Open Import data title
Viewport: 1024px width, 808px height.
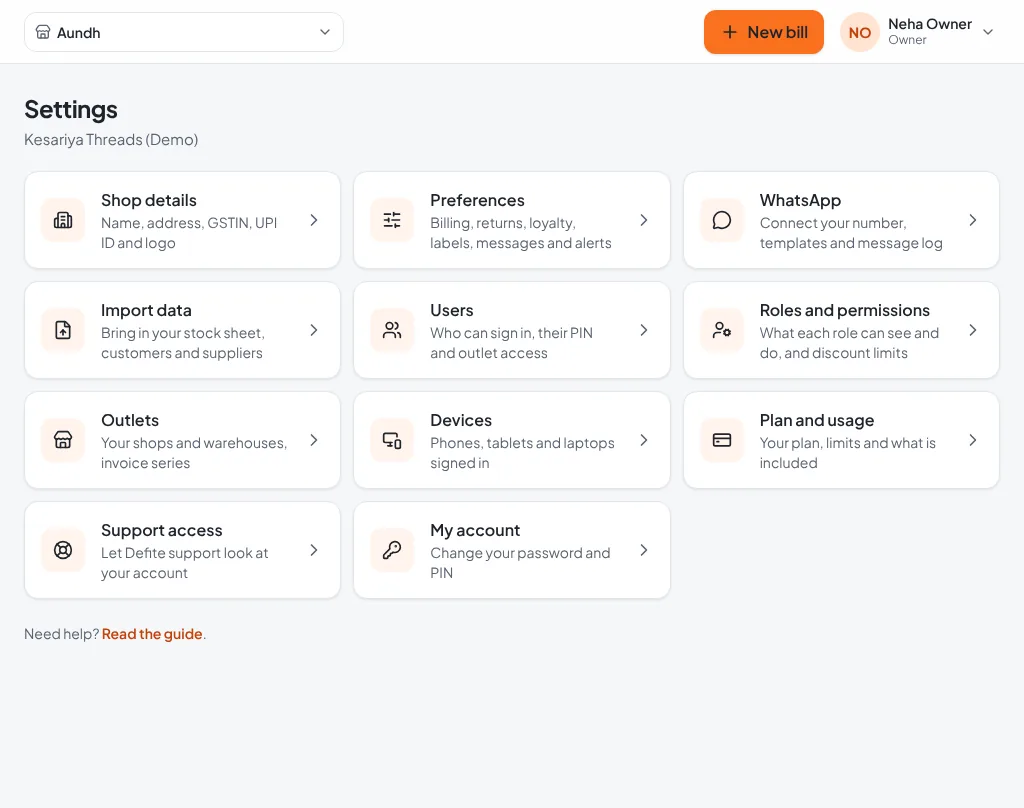click(146, 310)
